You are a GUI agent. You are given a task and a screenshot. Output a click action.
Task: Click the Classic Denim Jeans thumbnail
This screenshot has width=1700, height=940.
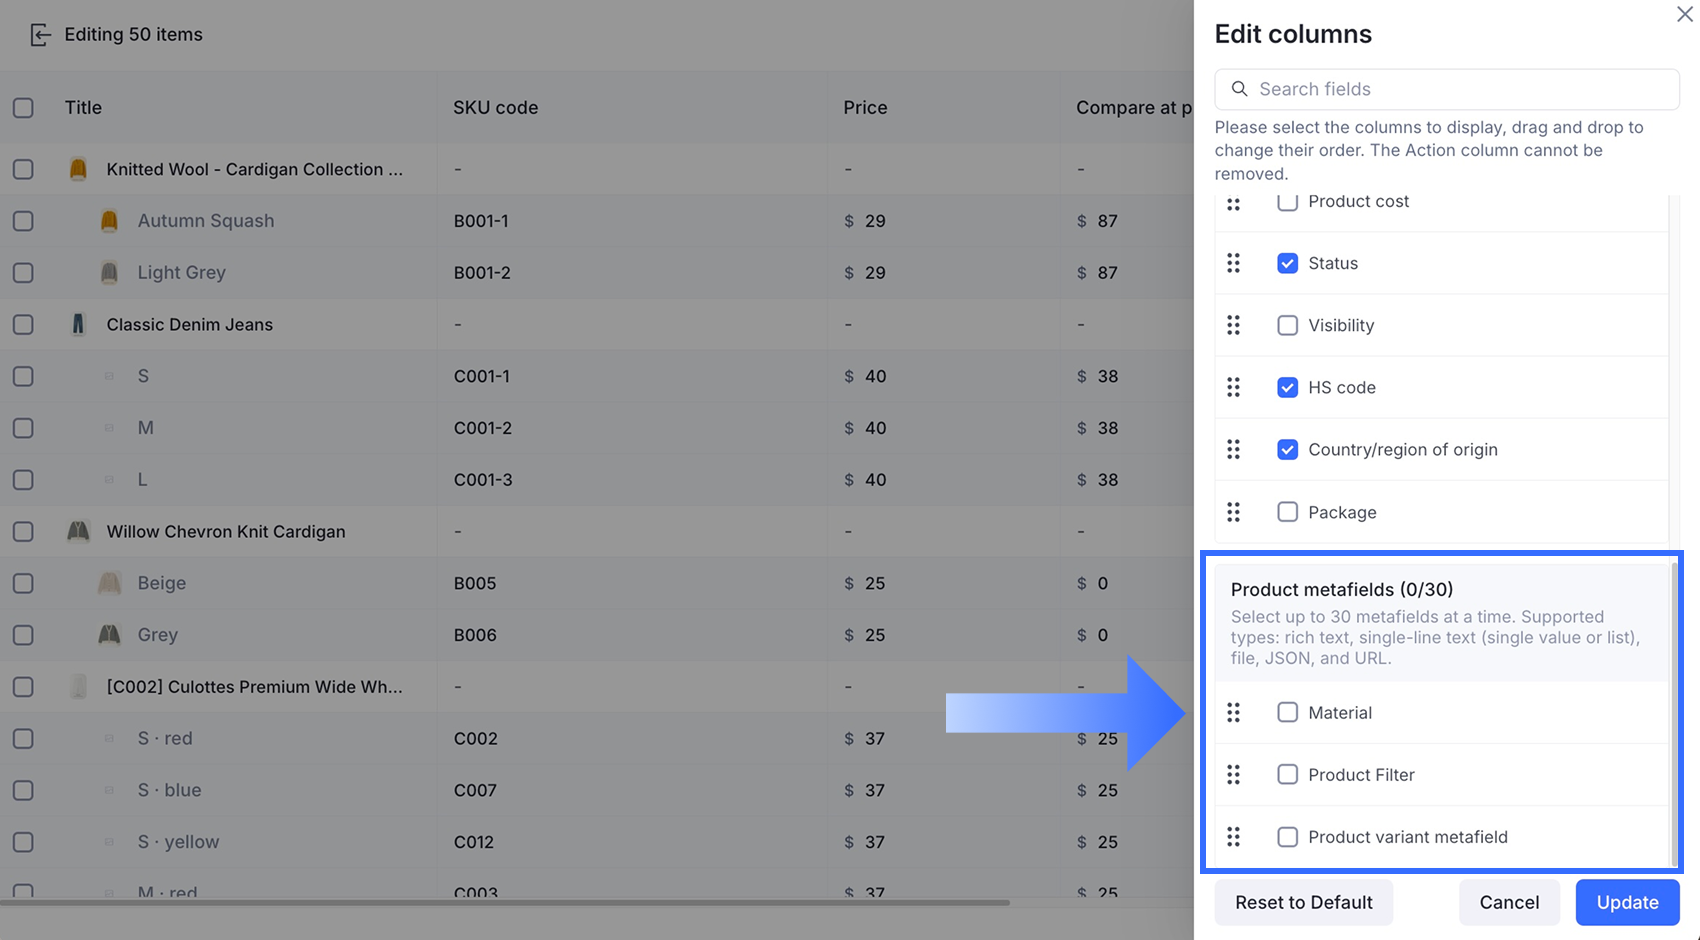[78, 324]
